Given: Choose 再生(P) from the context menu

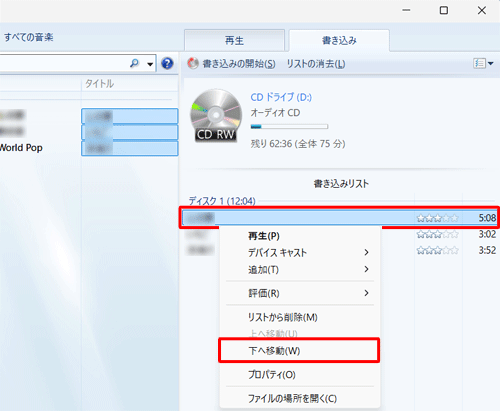Looking at the screenshot, I should (264, 236).
